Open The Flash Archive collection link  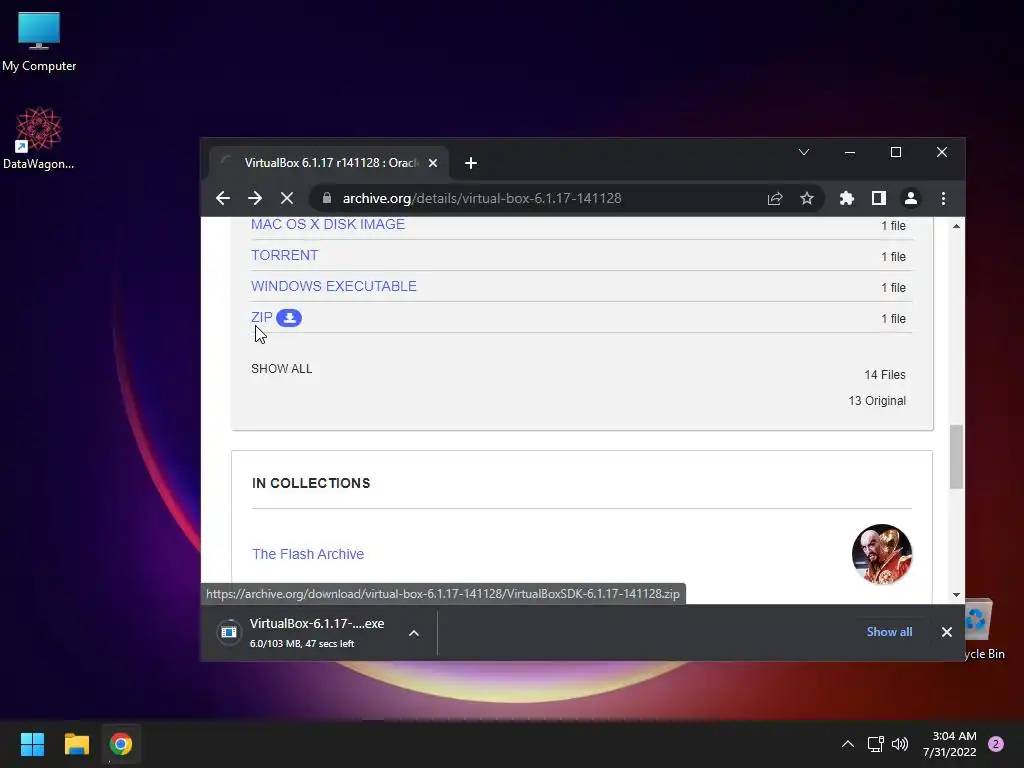click(x=308, y=554)
